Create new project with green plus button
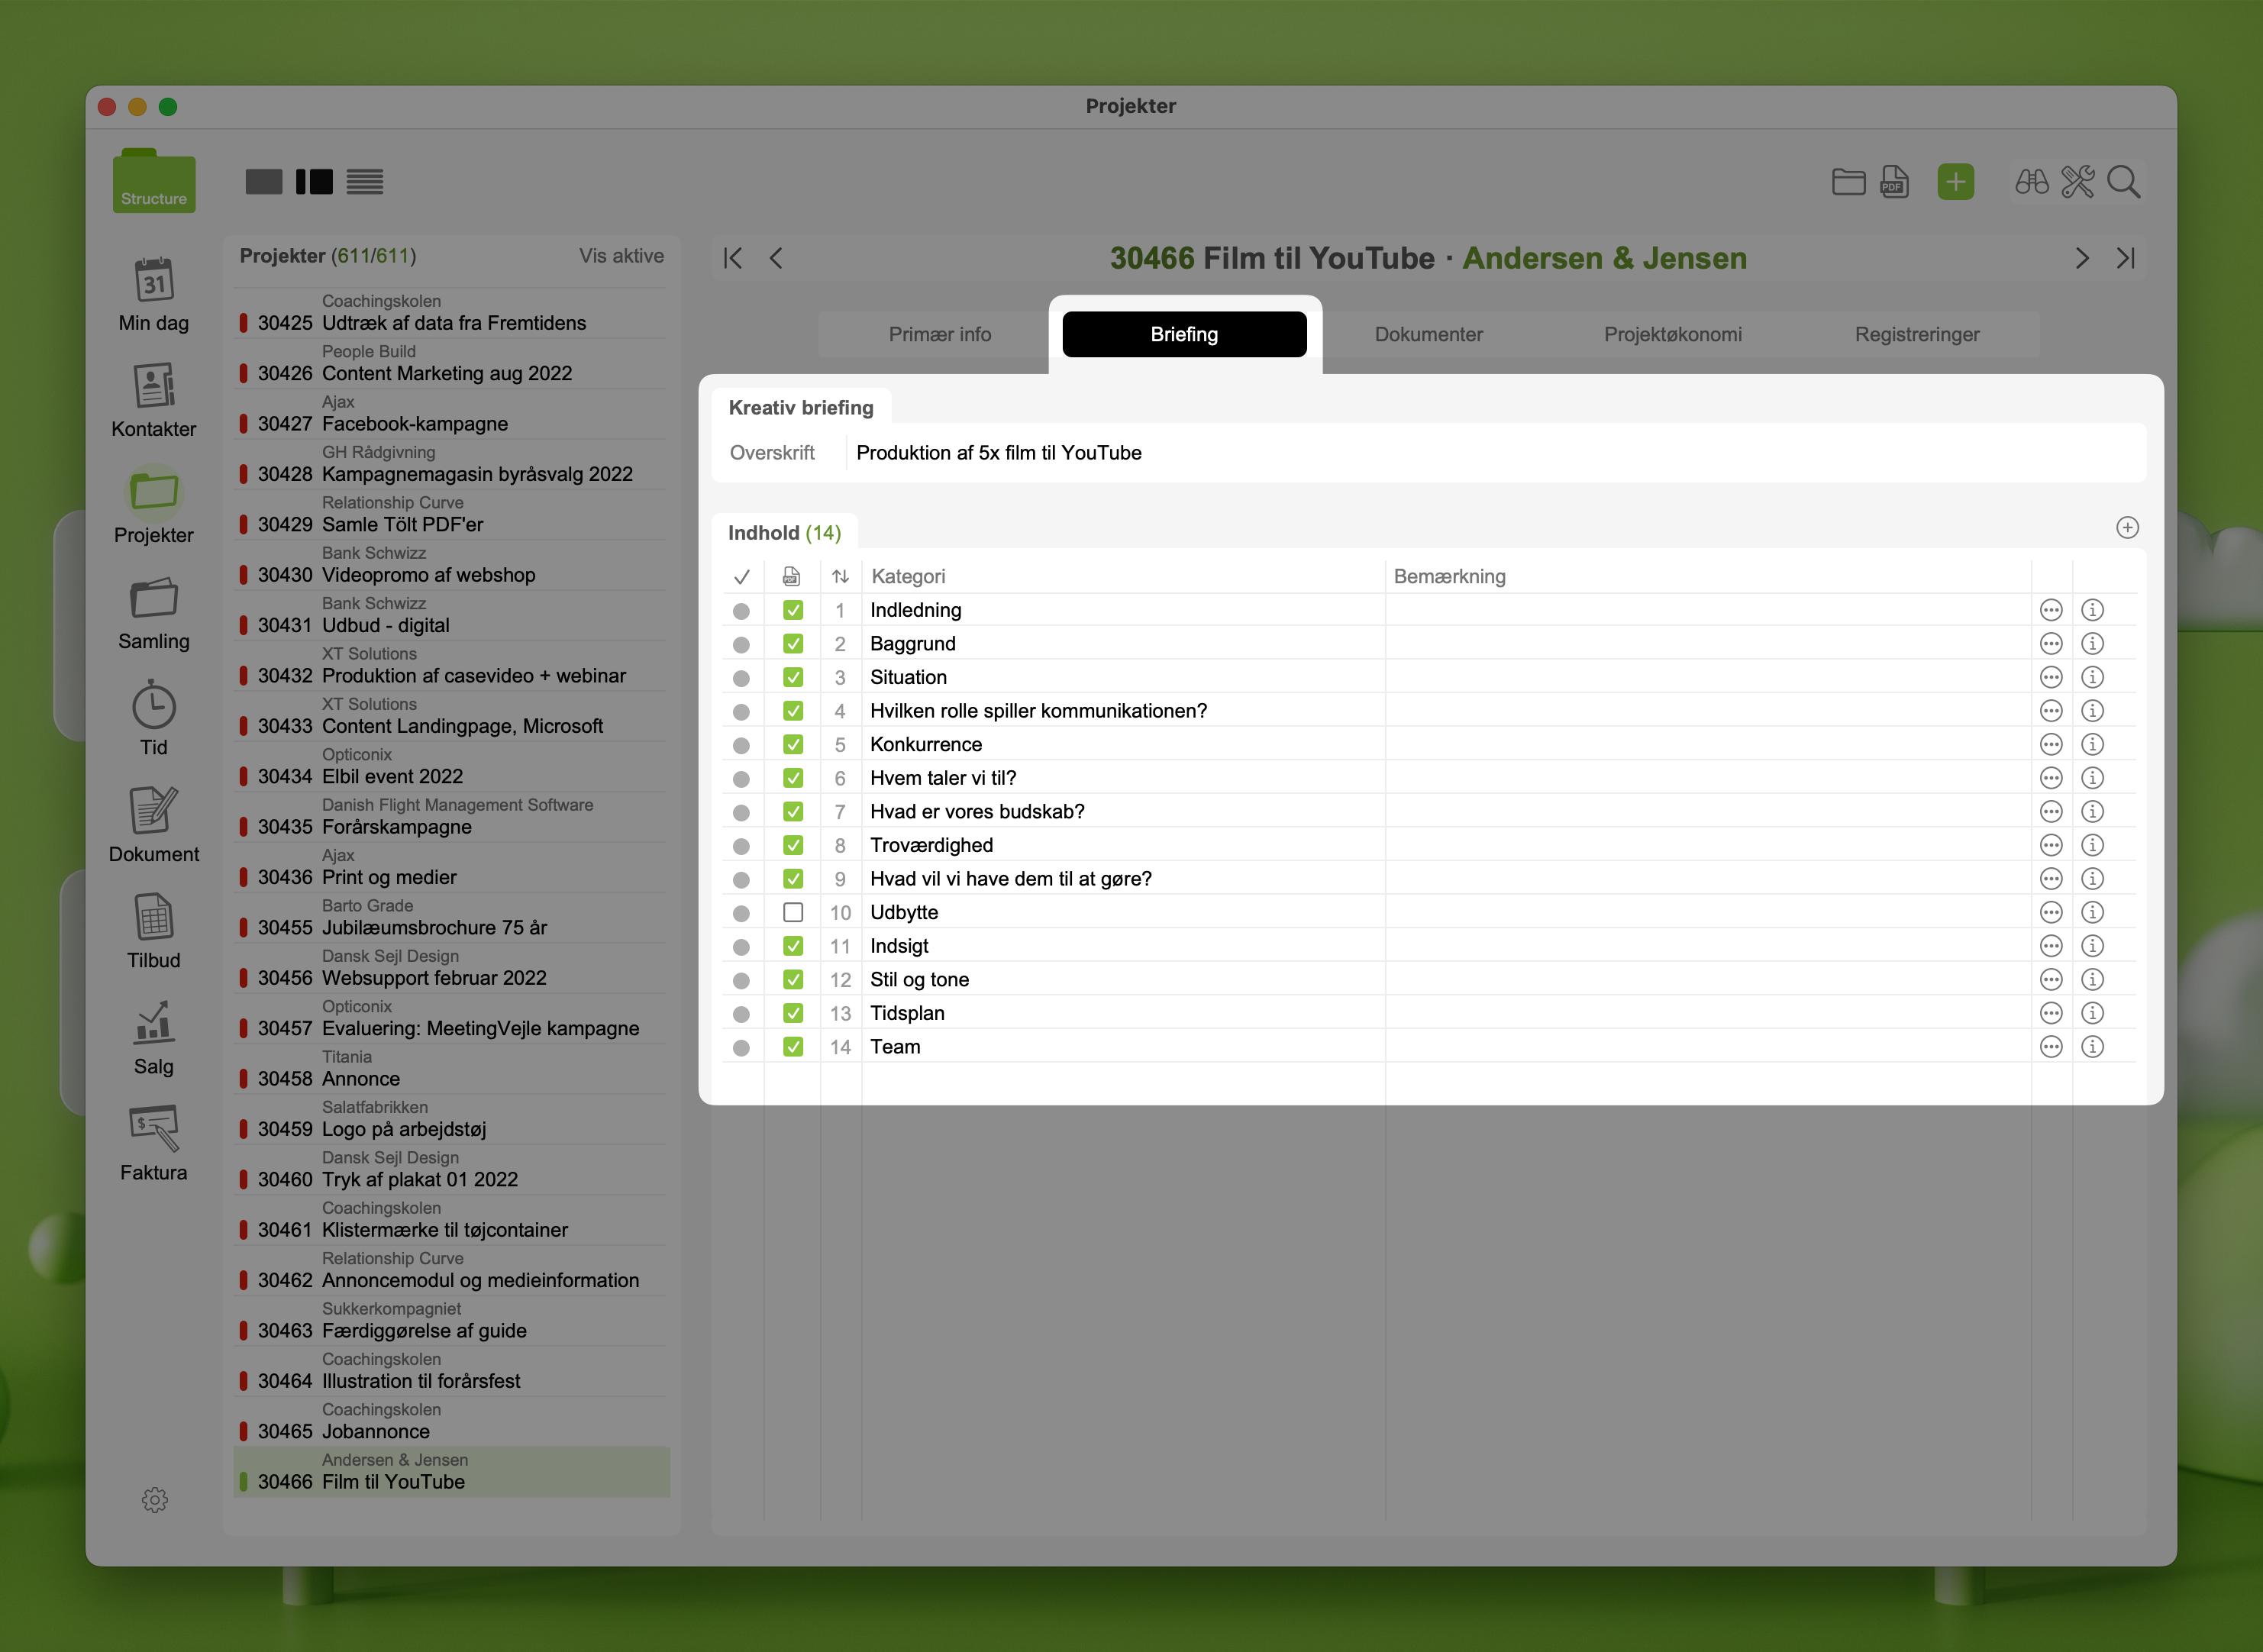Screen dimensions: 2263x1652 pyautogui.click(x=1955, y=182)
